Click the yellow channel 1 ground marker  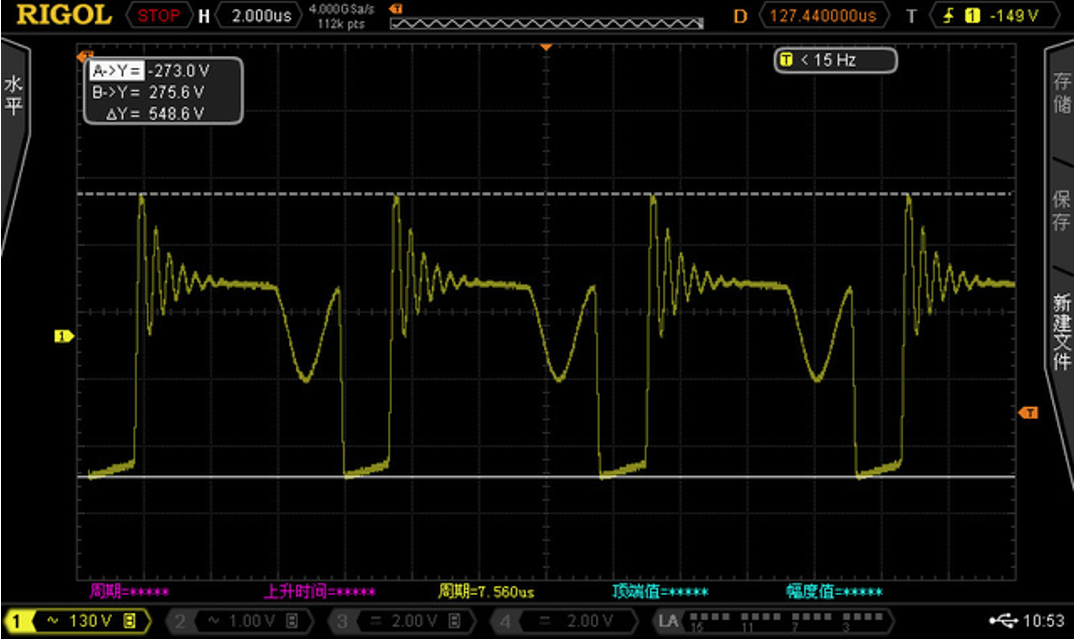pyautogui.click(x=63, y=336)
